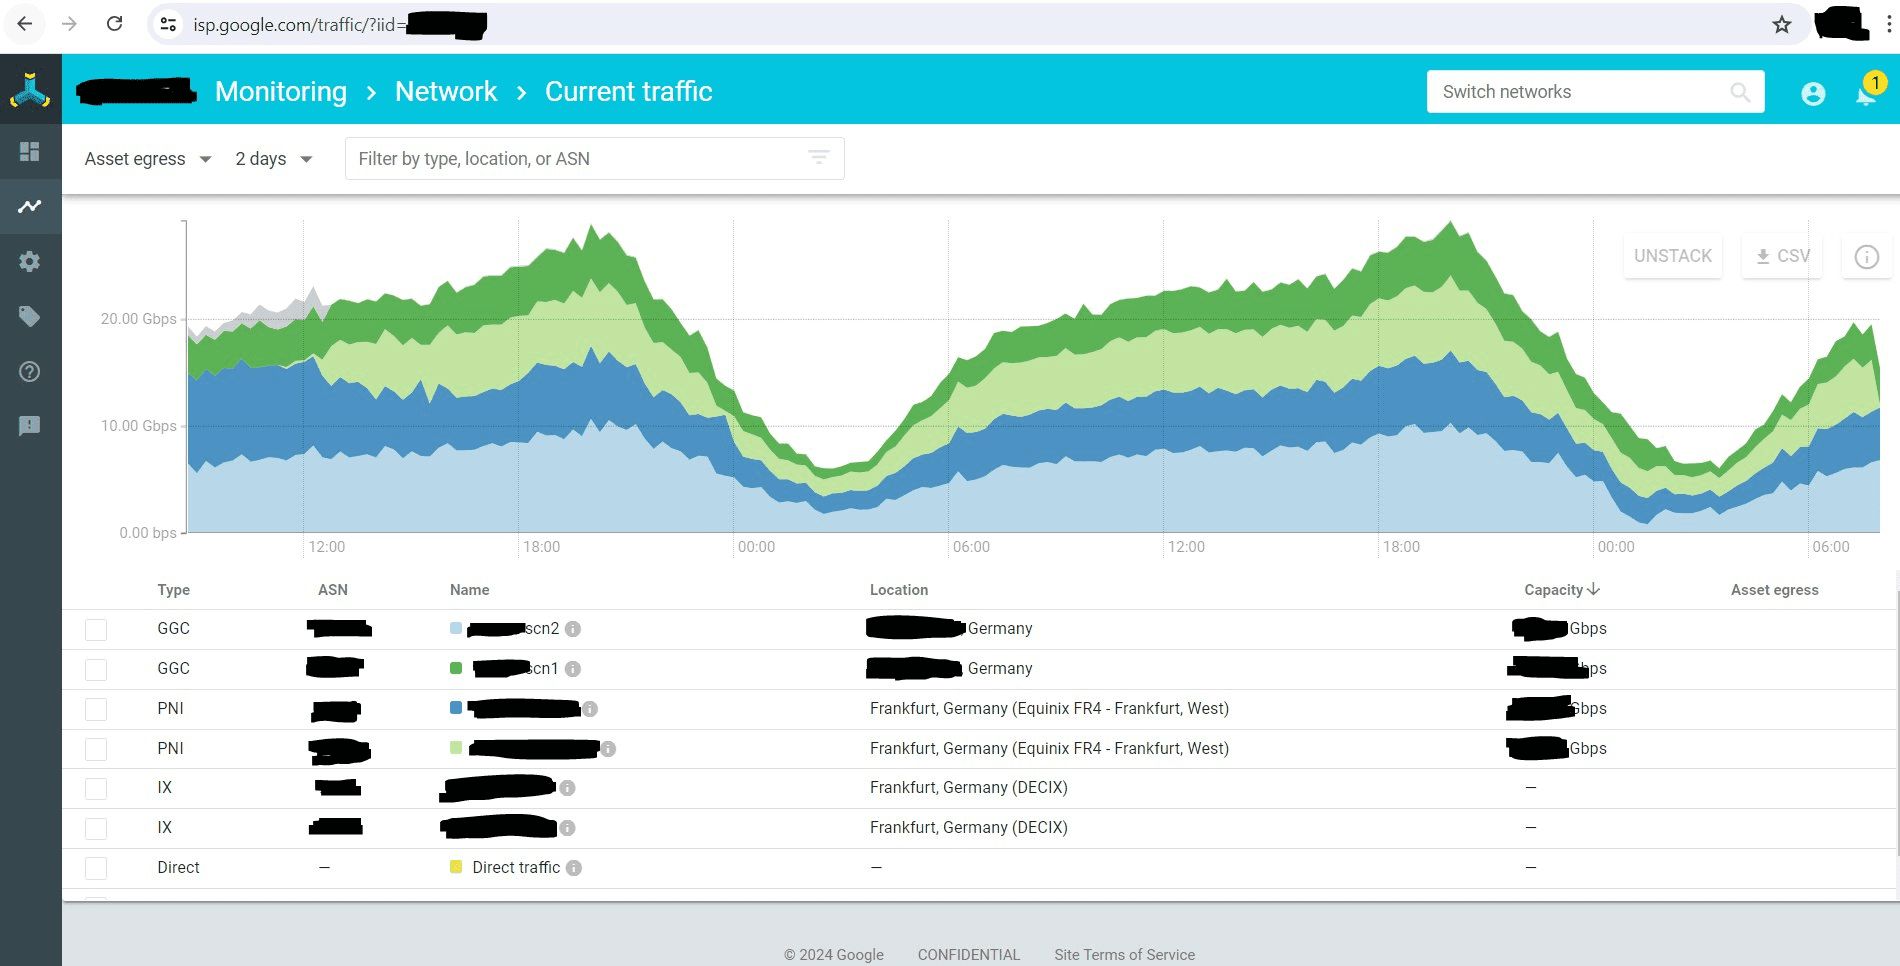The image size is (1900, 966).
Task: Open the monitoring chart icon in sidebar
Action: click(x=30, y=206)
